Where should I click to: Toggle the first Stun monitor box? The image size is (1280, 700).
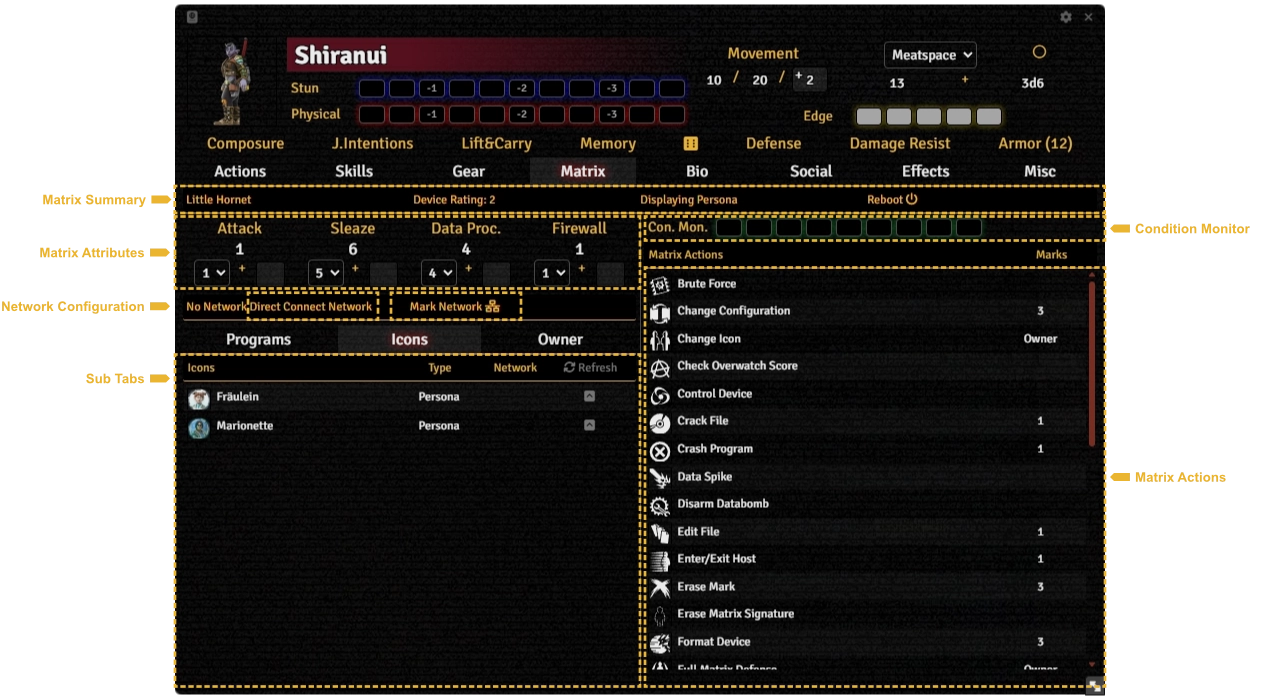coord(371,88)
